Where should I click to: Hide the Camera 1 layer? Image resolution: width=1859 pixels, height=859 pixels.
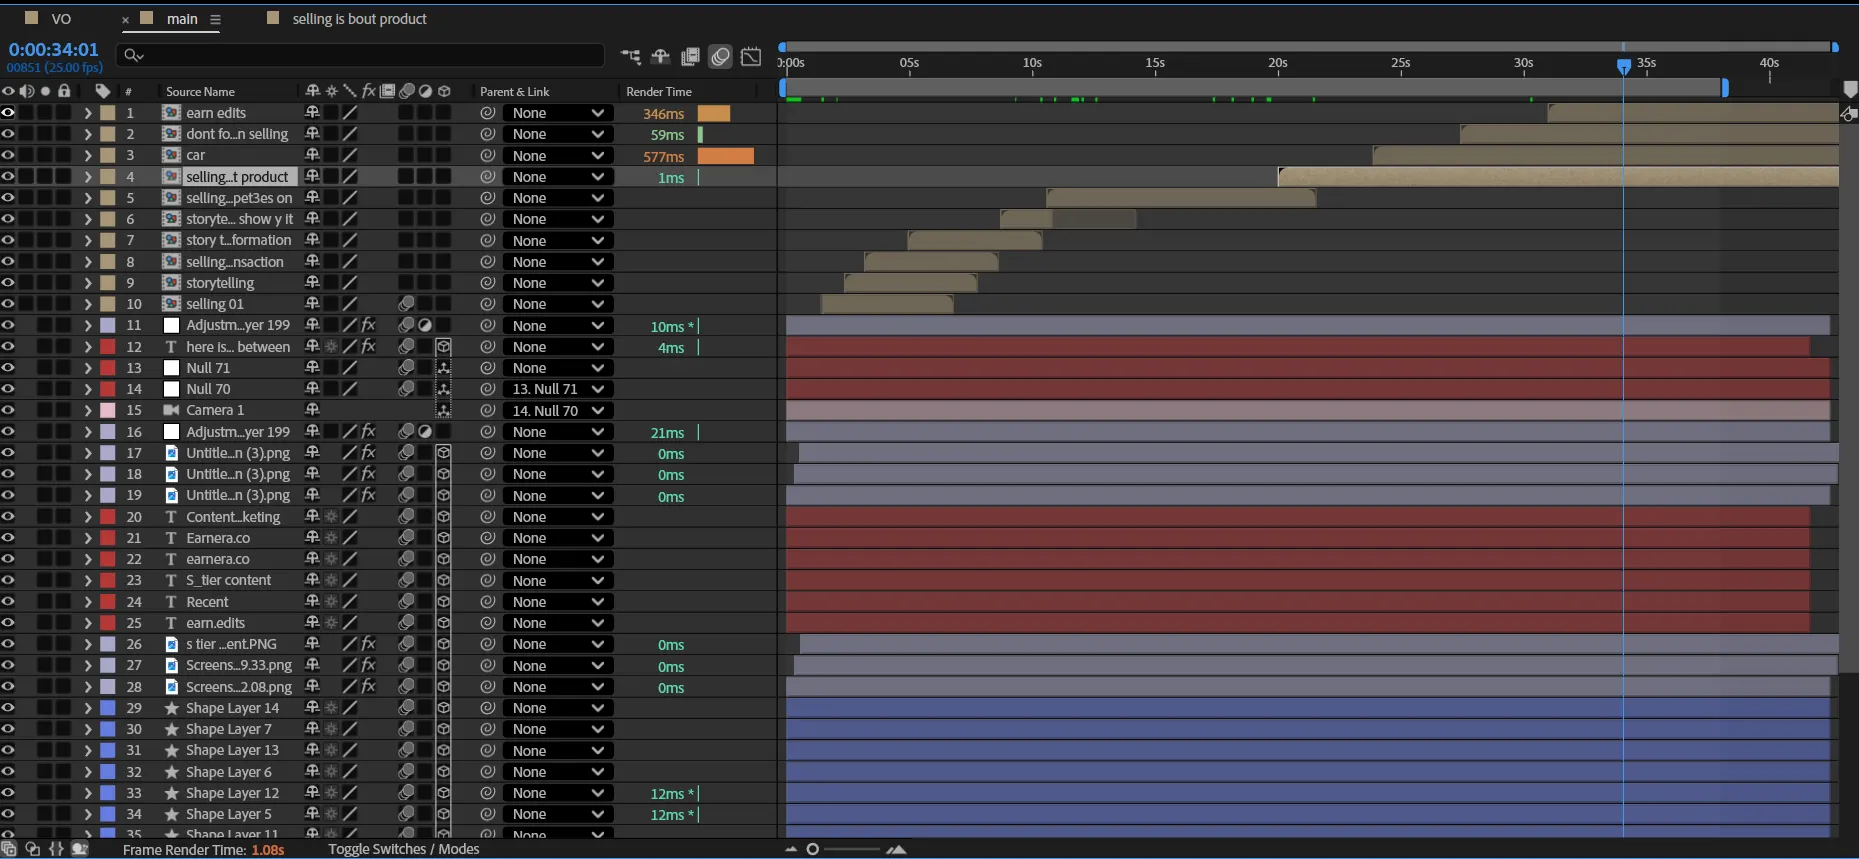(8, 411)
